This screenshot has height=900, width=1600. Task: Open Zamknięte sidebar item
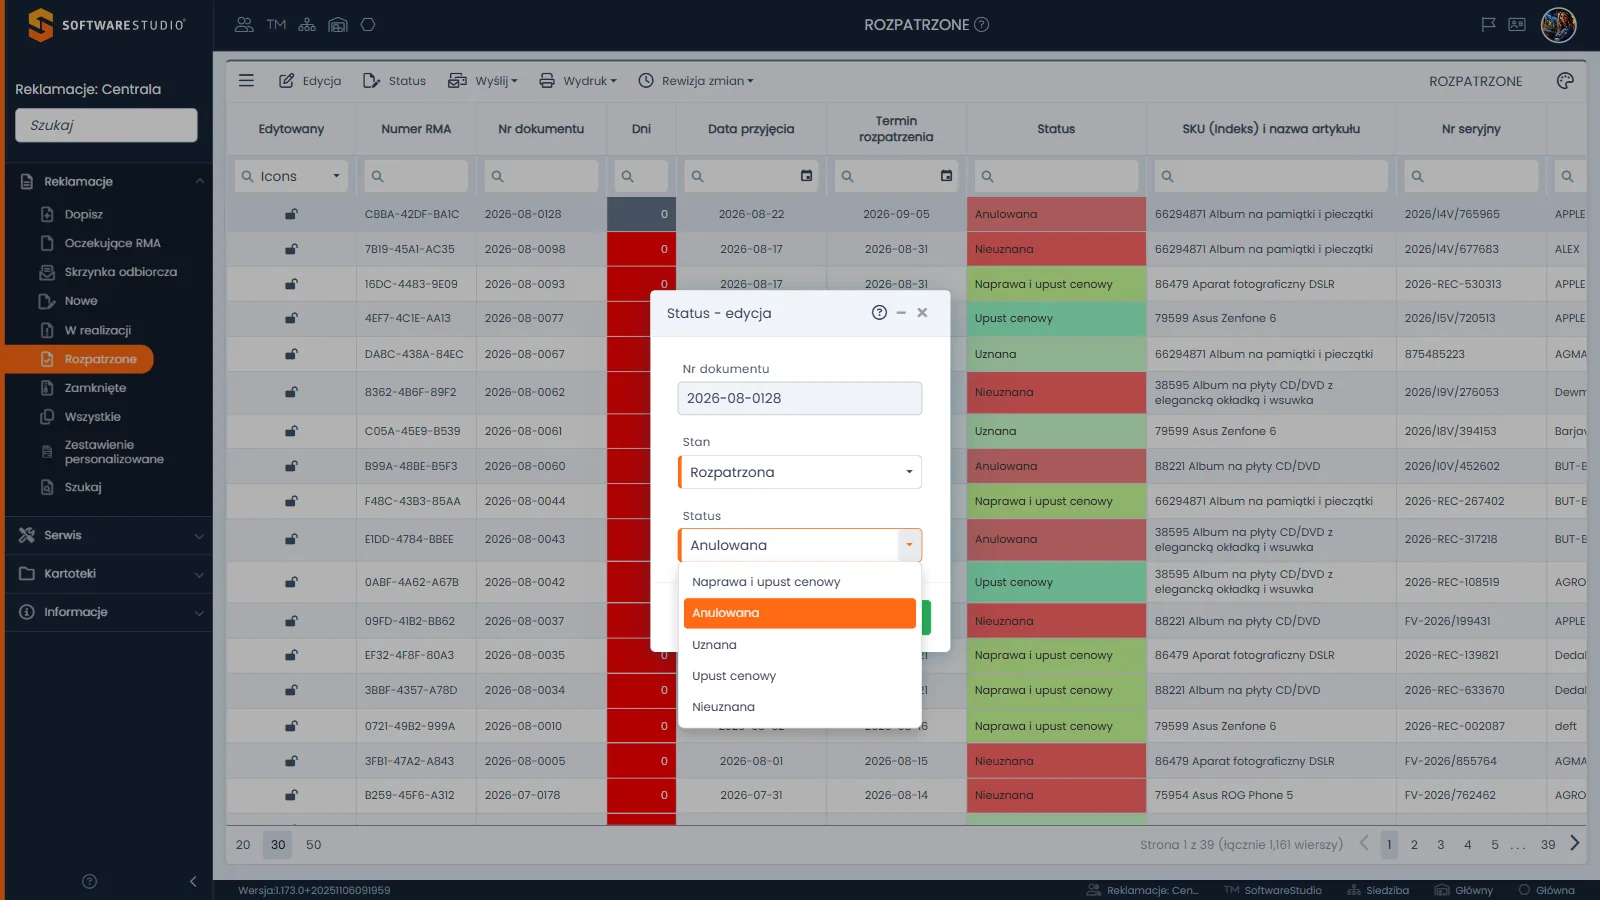95,388
